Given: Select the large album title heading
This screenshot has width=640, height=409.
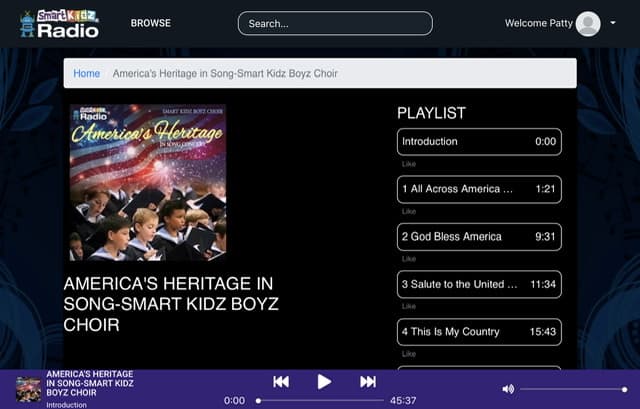Looking at the screenshot, I should pyautogui.click(x=171, y=304).
